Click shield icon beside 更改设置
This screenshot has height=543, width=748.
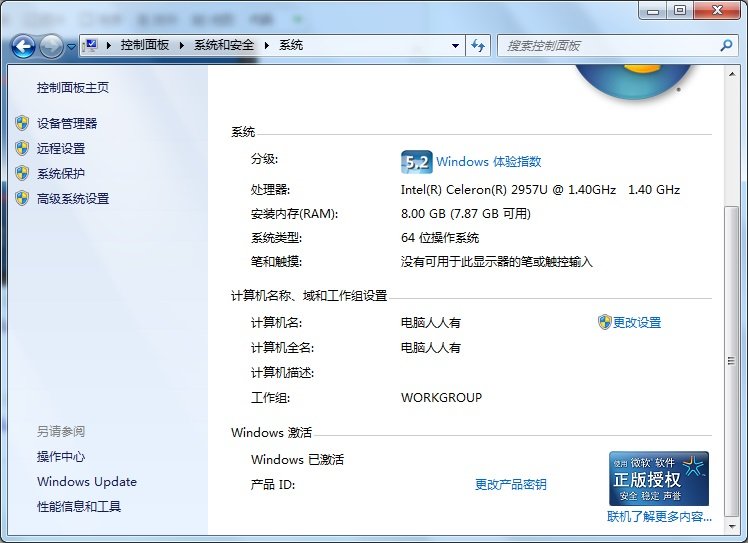click(x=604, y=322)
